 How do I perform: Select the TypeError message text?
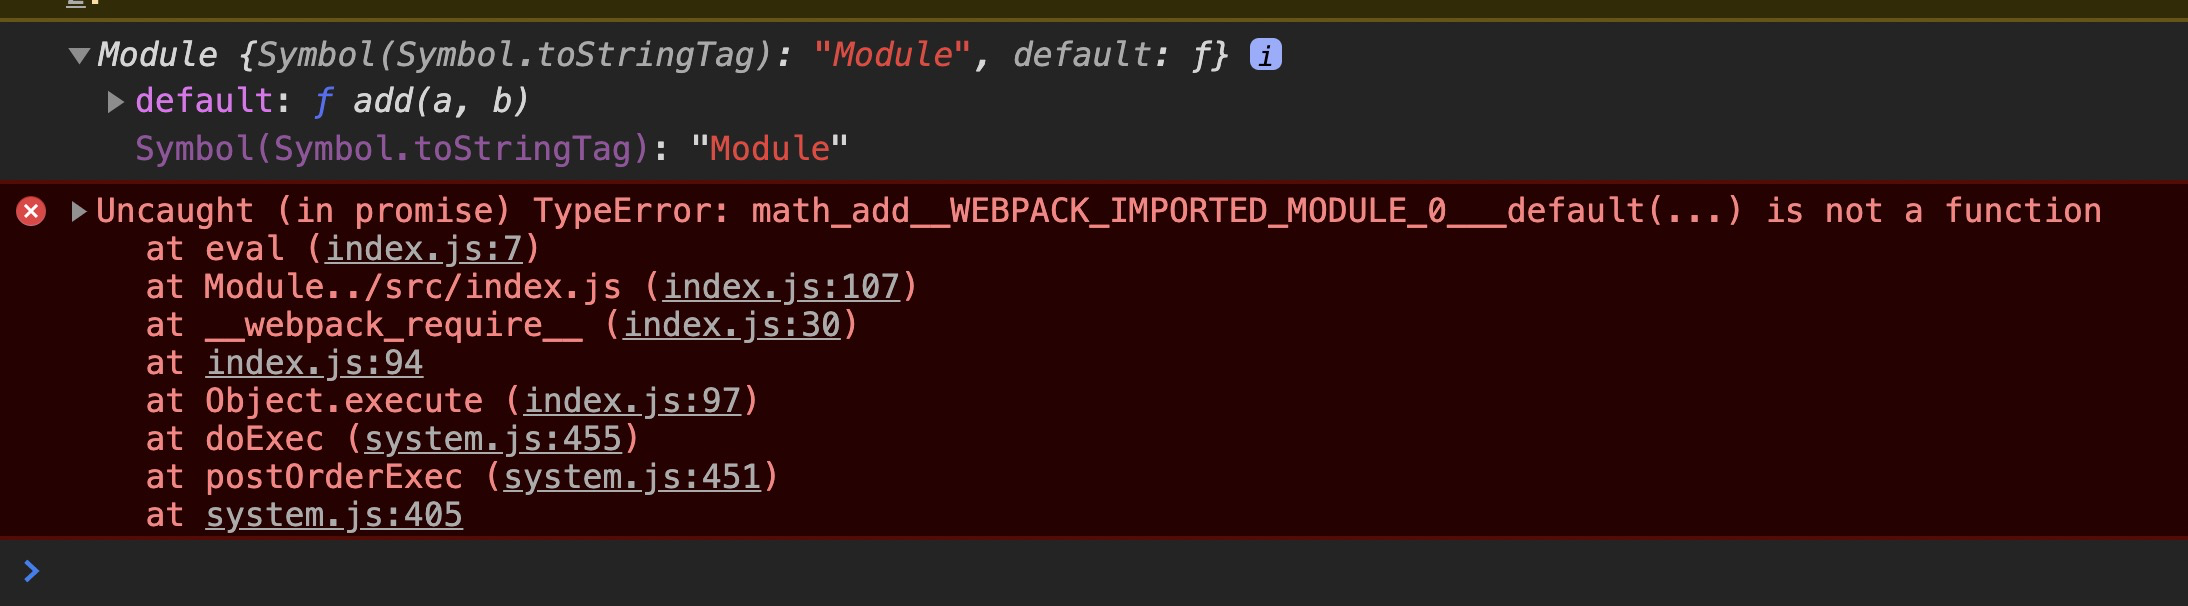tap(1100, 210)
